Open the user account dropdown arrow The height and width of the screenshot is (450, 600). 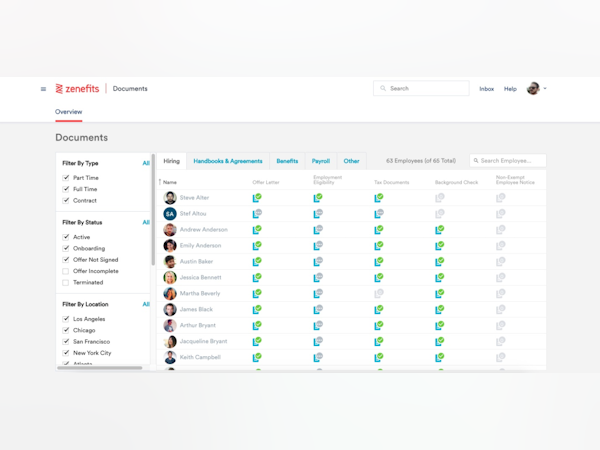[x=545, y=88]
